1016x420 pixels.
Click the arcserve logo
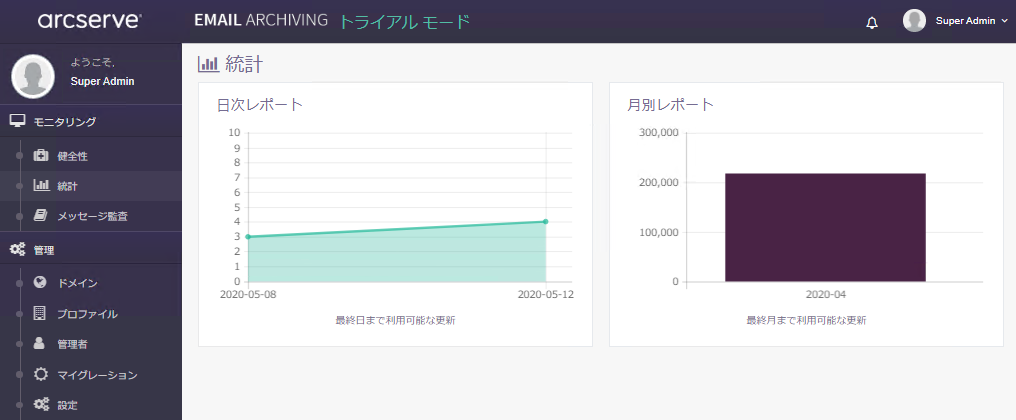pos(89,21)
